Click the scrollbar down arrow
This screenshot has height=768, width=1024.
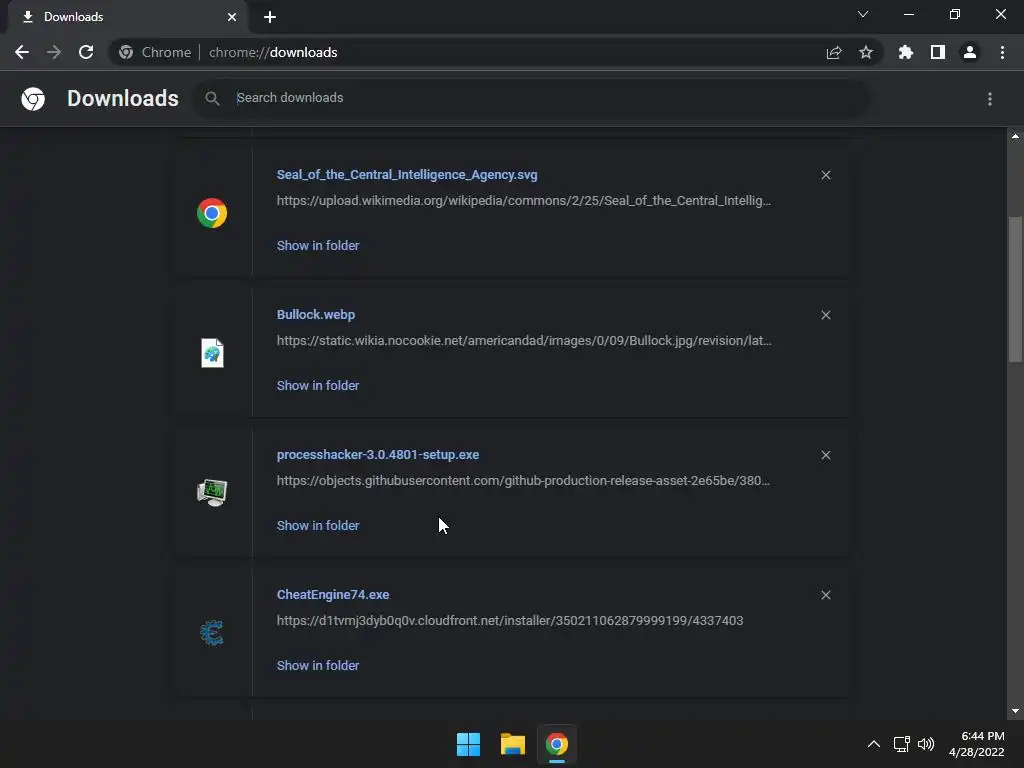(1015, 711)
